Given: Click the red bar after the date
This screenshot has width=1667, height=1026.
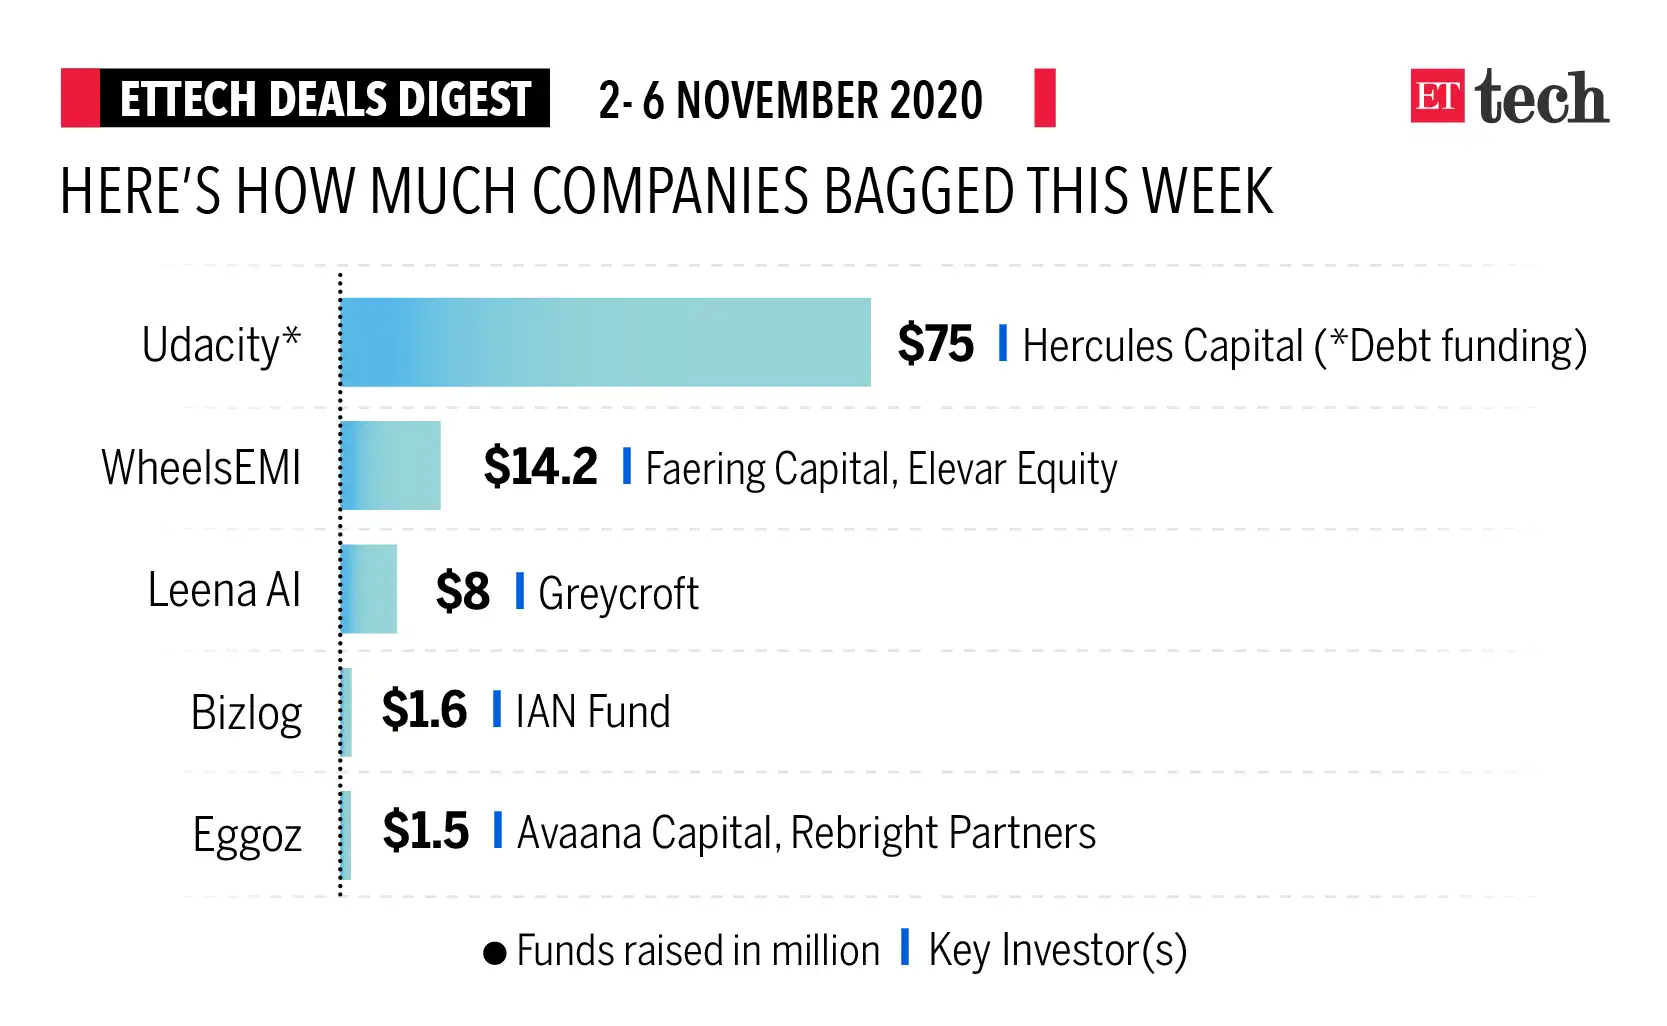Looking at the screenshot, I should pyautogui.click(x=1045, y=98).
